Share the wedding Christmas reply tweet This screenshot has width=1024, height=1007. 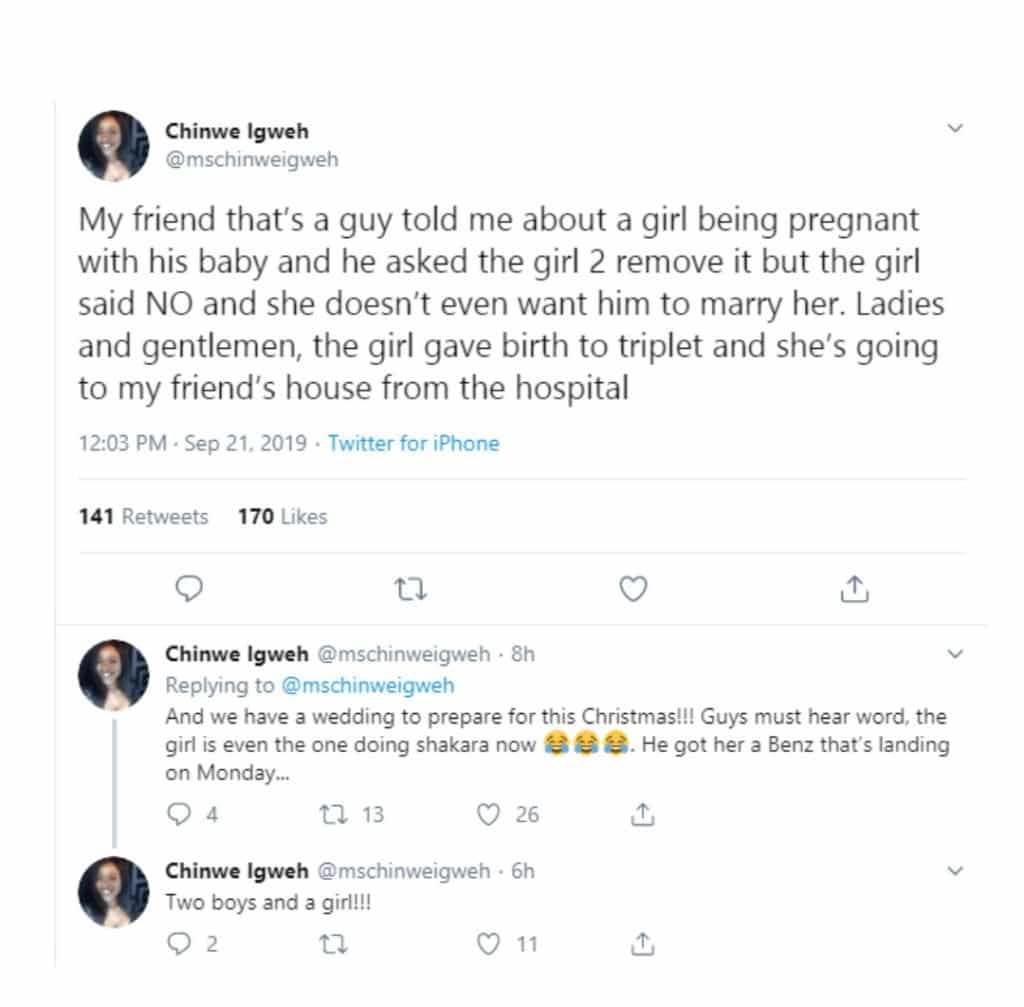[x=645, y=815]
